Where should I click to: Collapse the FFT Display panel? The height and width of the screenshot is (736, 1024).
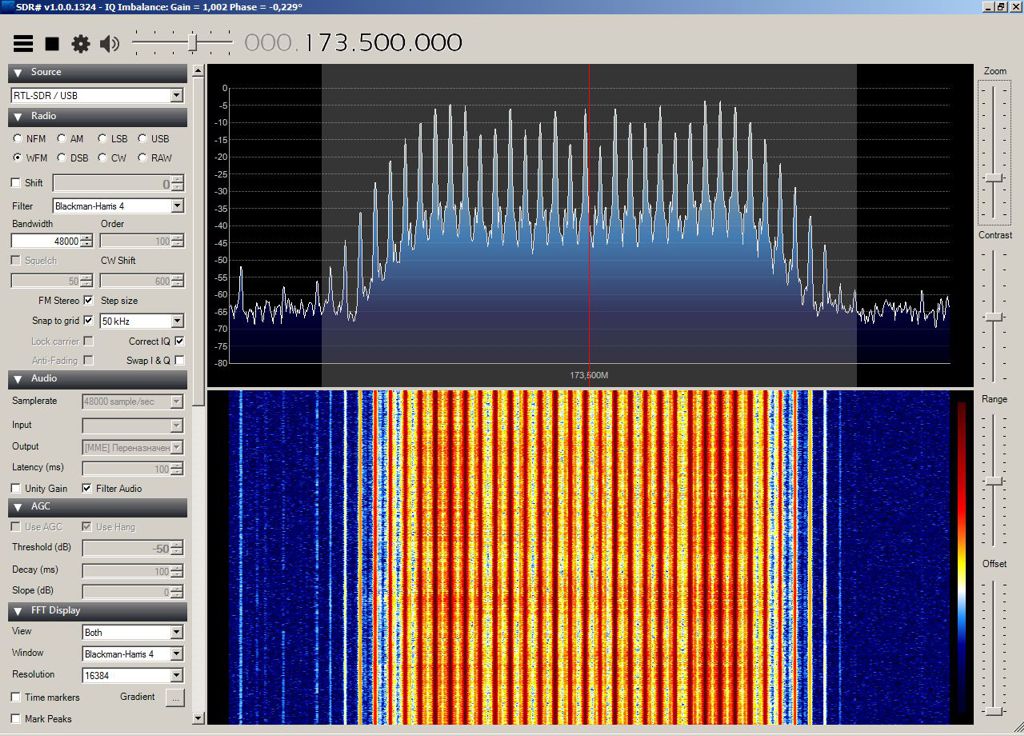pos(97,611)
